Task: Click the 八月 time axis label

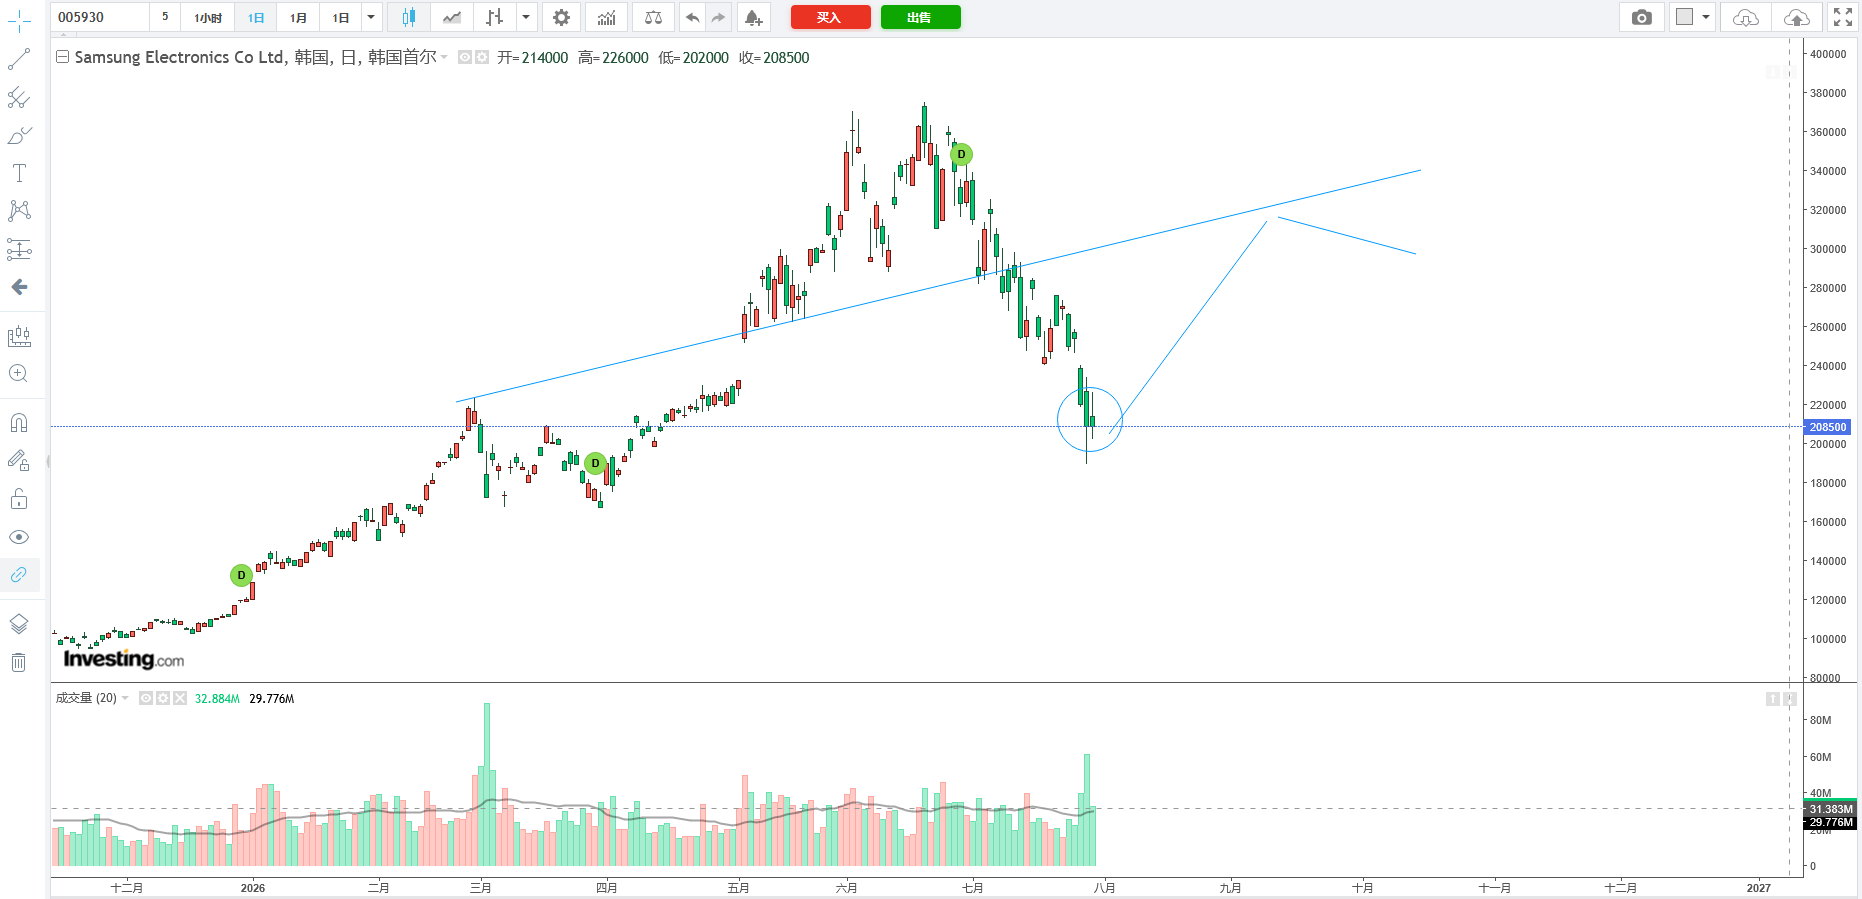Action: point(1104,888)
